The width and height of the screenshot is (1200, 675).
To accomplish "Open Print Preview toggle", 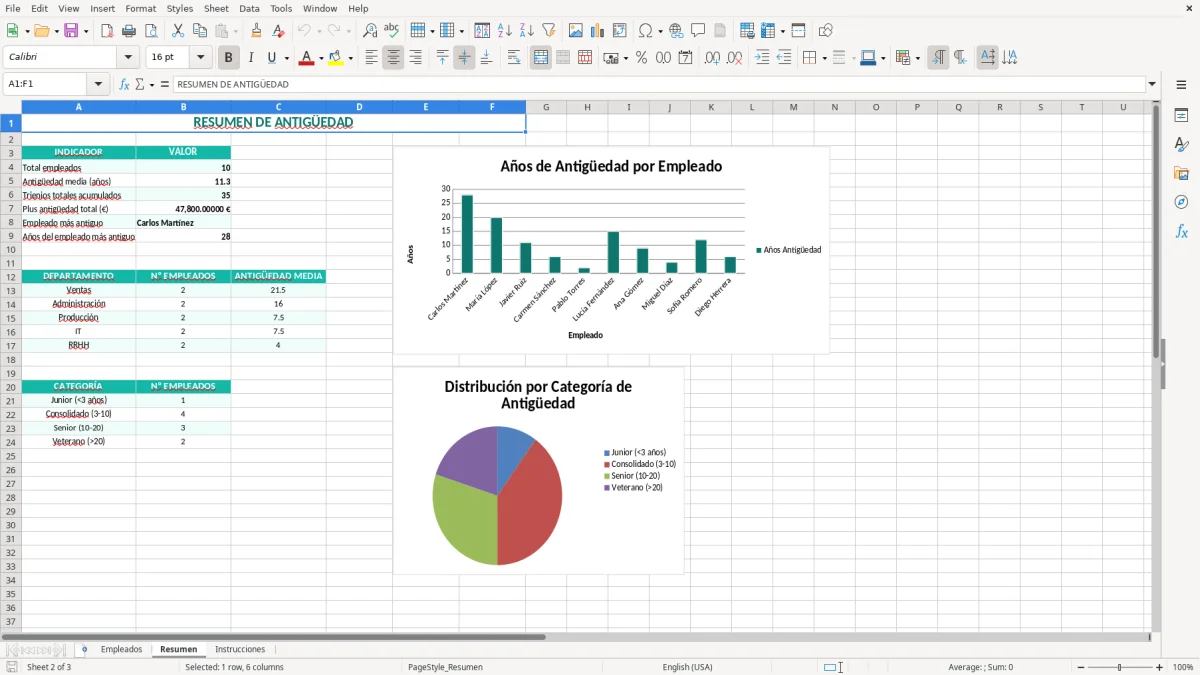I will pyautogui.click(x=150, y=31).
